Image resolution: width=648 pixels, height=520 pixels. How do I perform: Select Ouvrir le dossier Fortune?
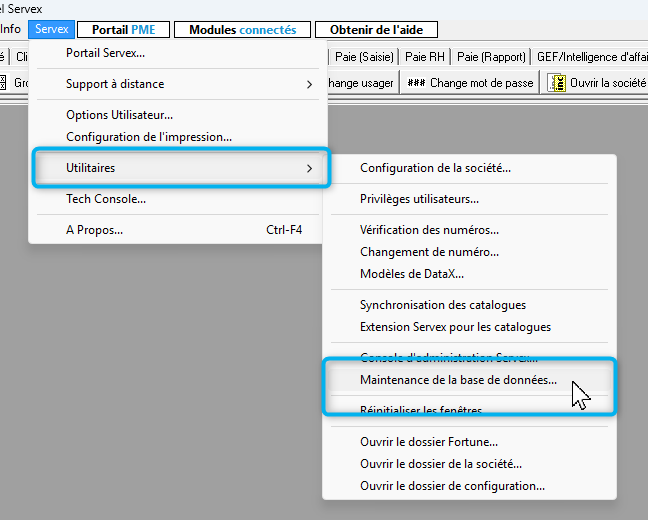(428, 441)
